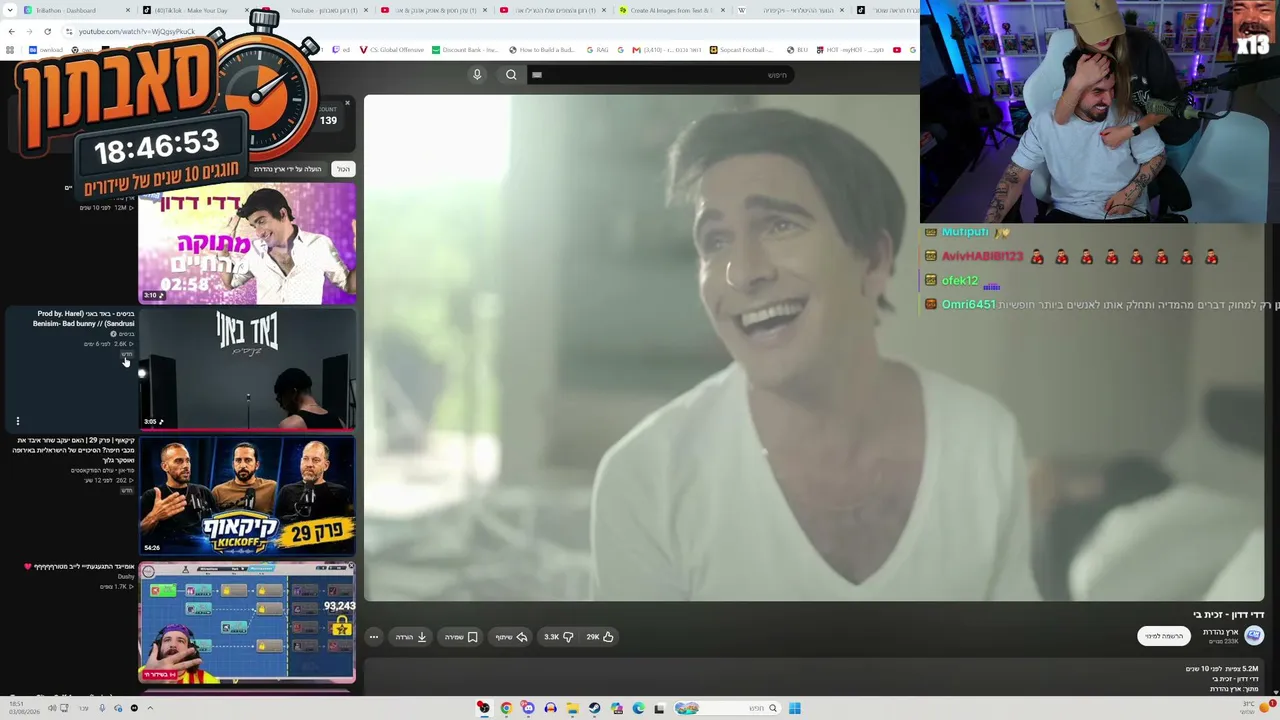Select the 'הועלה על ידי ארץ נהדרת' filter chip

pos(288,169)
